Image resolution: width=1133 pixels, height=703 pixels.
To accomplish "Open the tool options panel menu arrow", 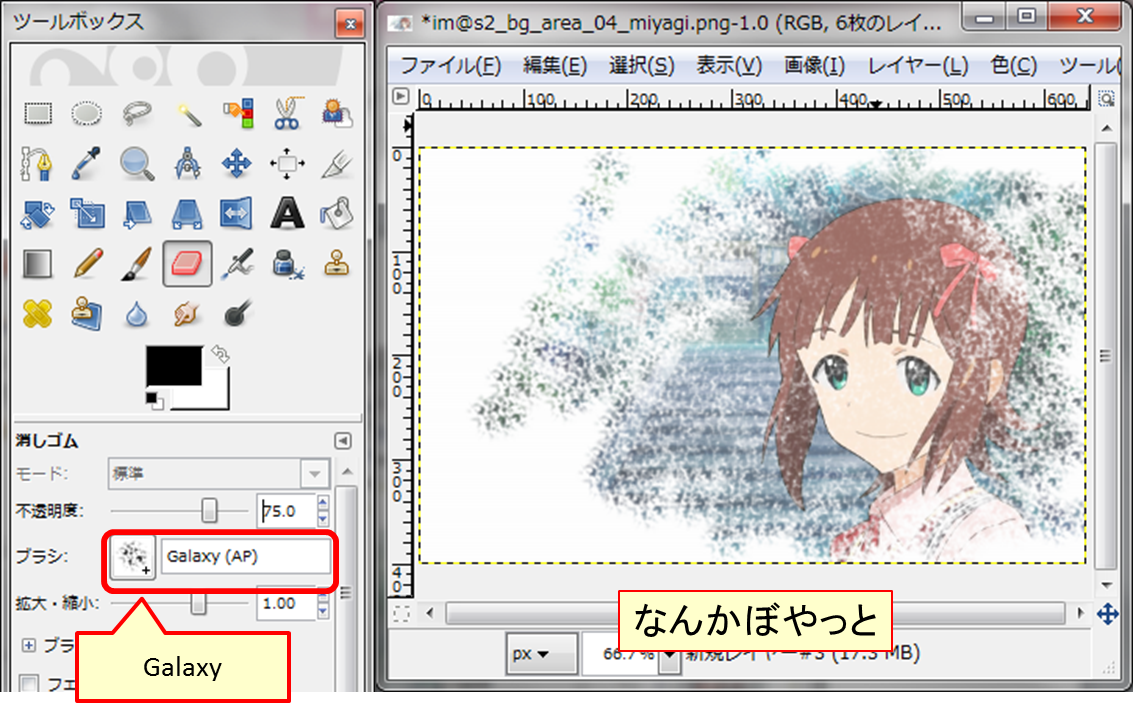I will pyautogui.click(x=343, y=441).
